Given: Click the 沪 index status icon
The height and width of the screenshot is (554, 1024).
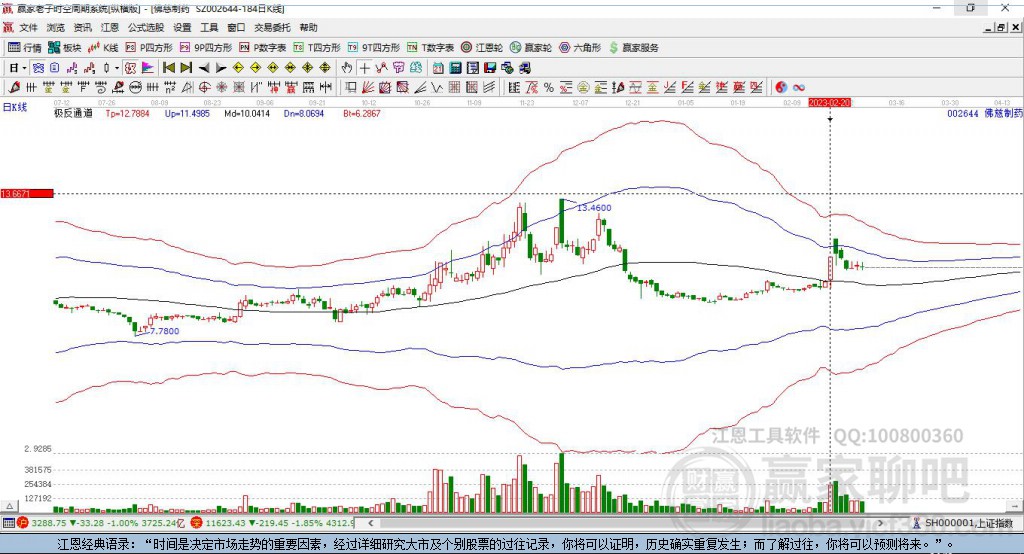Looking at the screenshot, I should point(23,523).
